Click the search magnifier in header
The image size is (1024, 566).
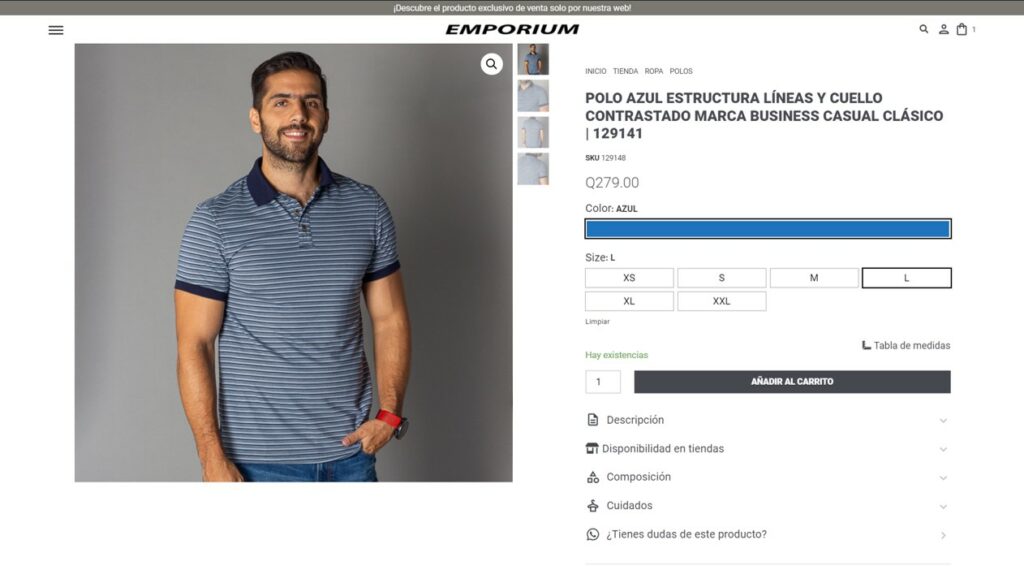[x=923, y=29]
